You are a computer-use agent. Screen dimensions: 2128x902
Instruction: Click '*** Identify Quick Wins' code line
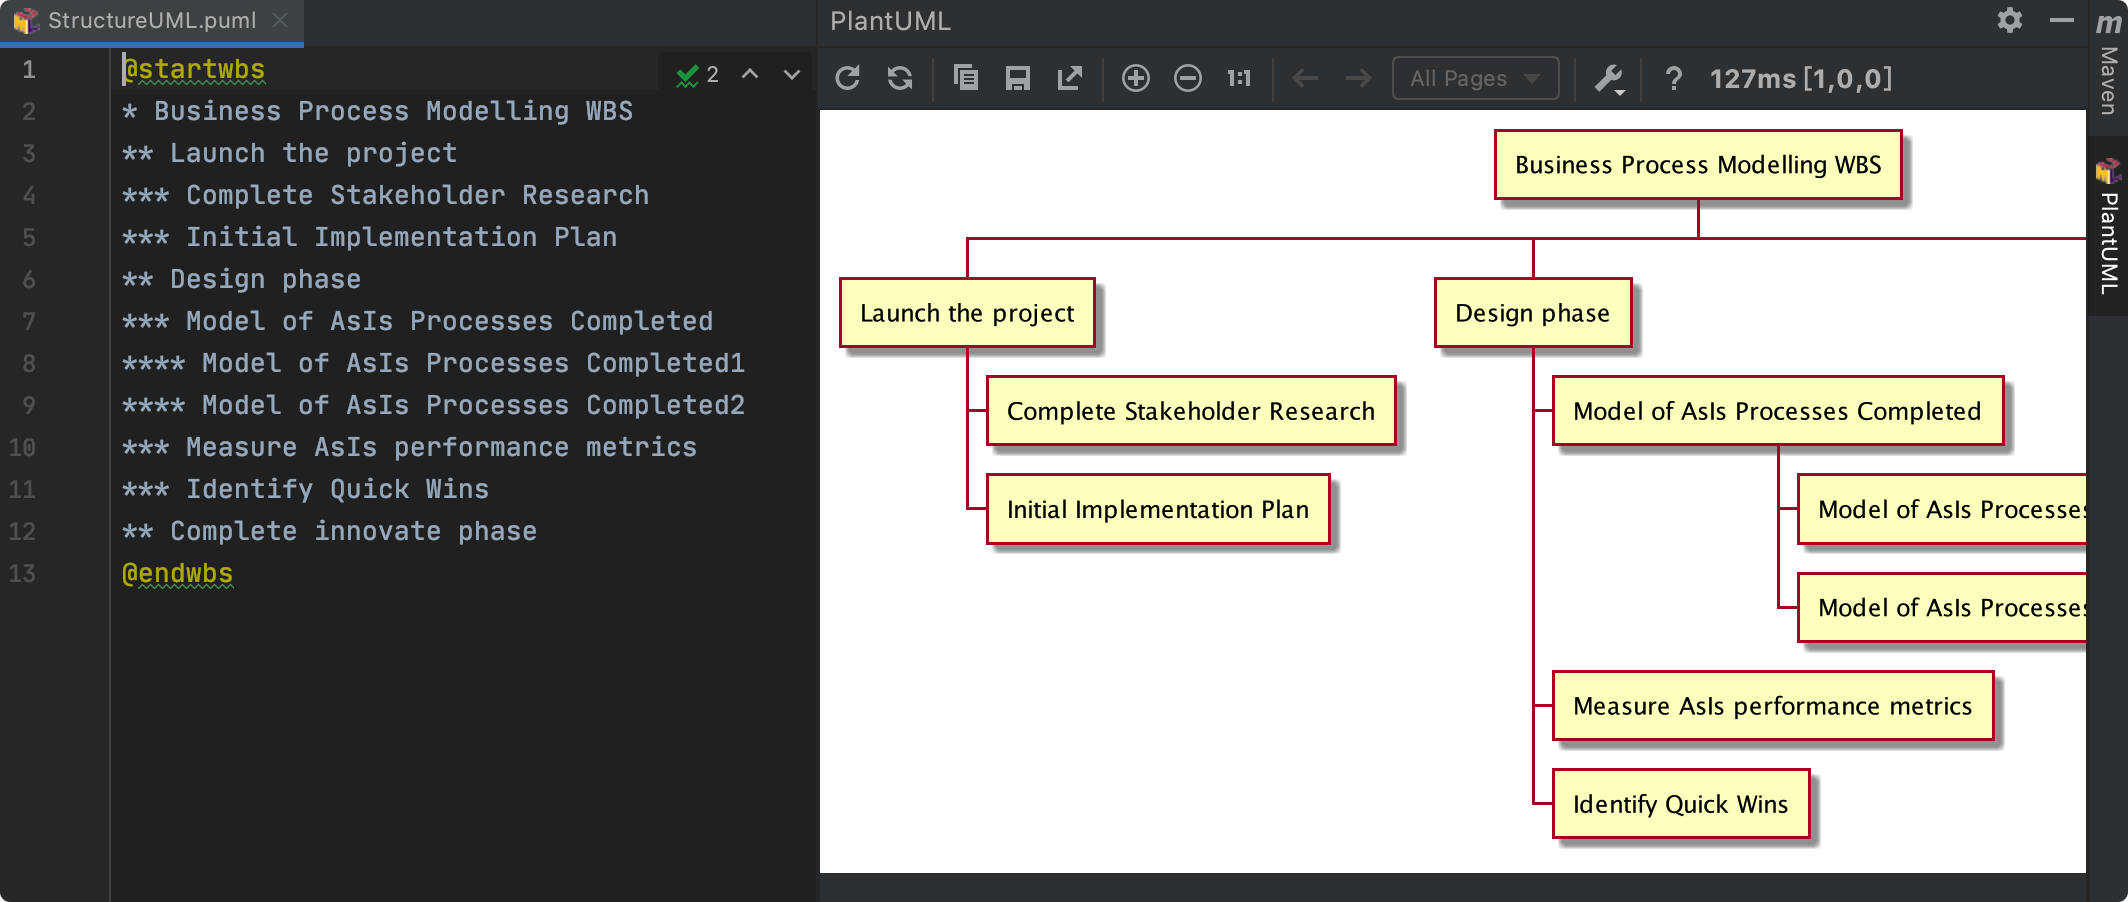point(305,489)
